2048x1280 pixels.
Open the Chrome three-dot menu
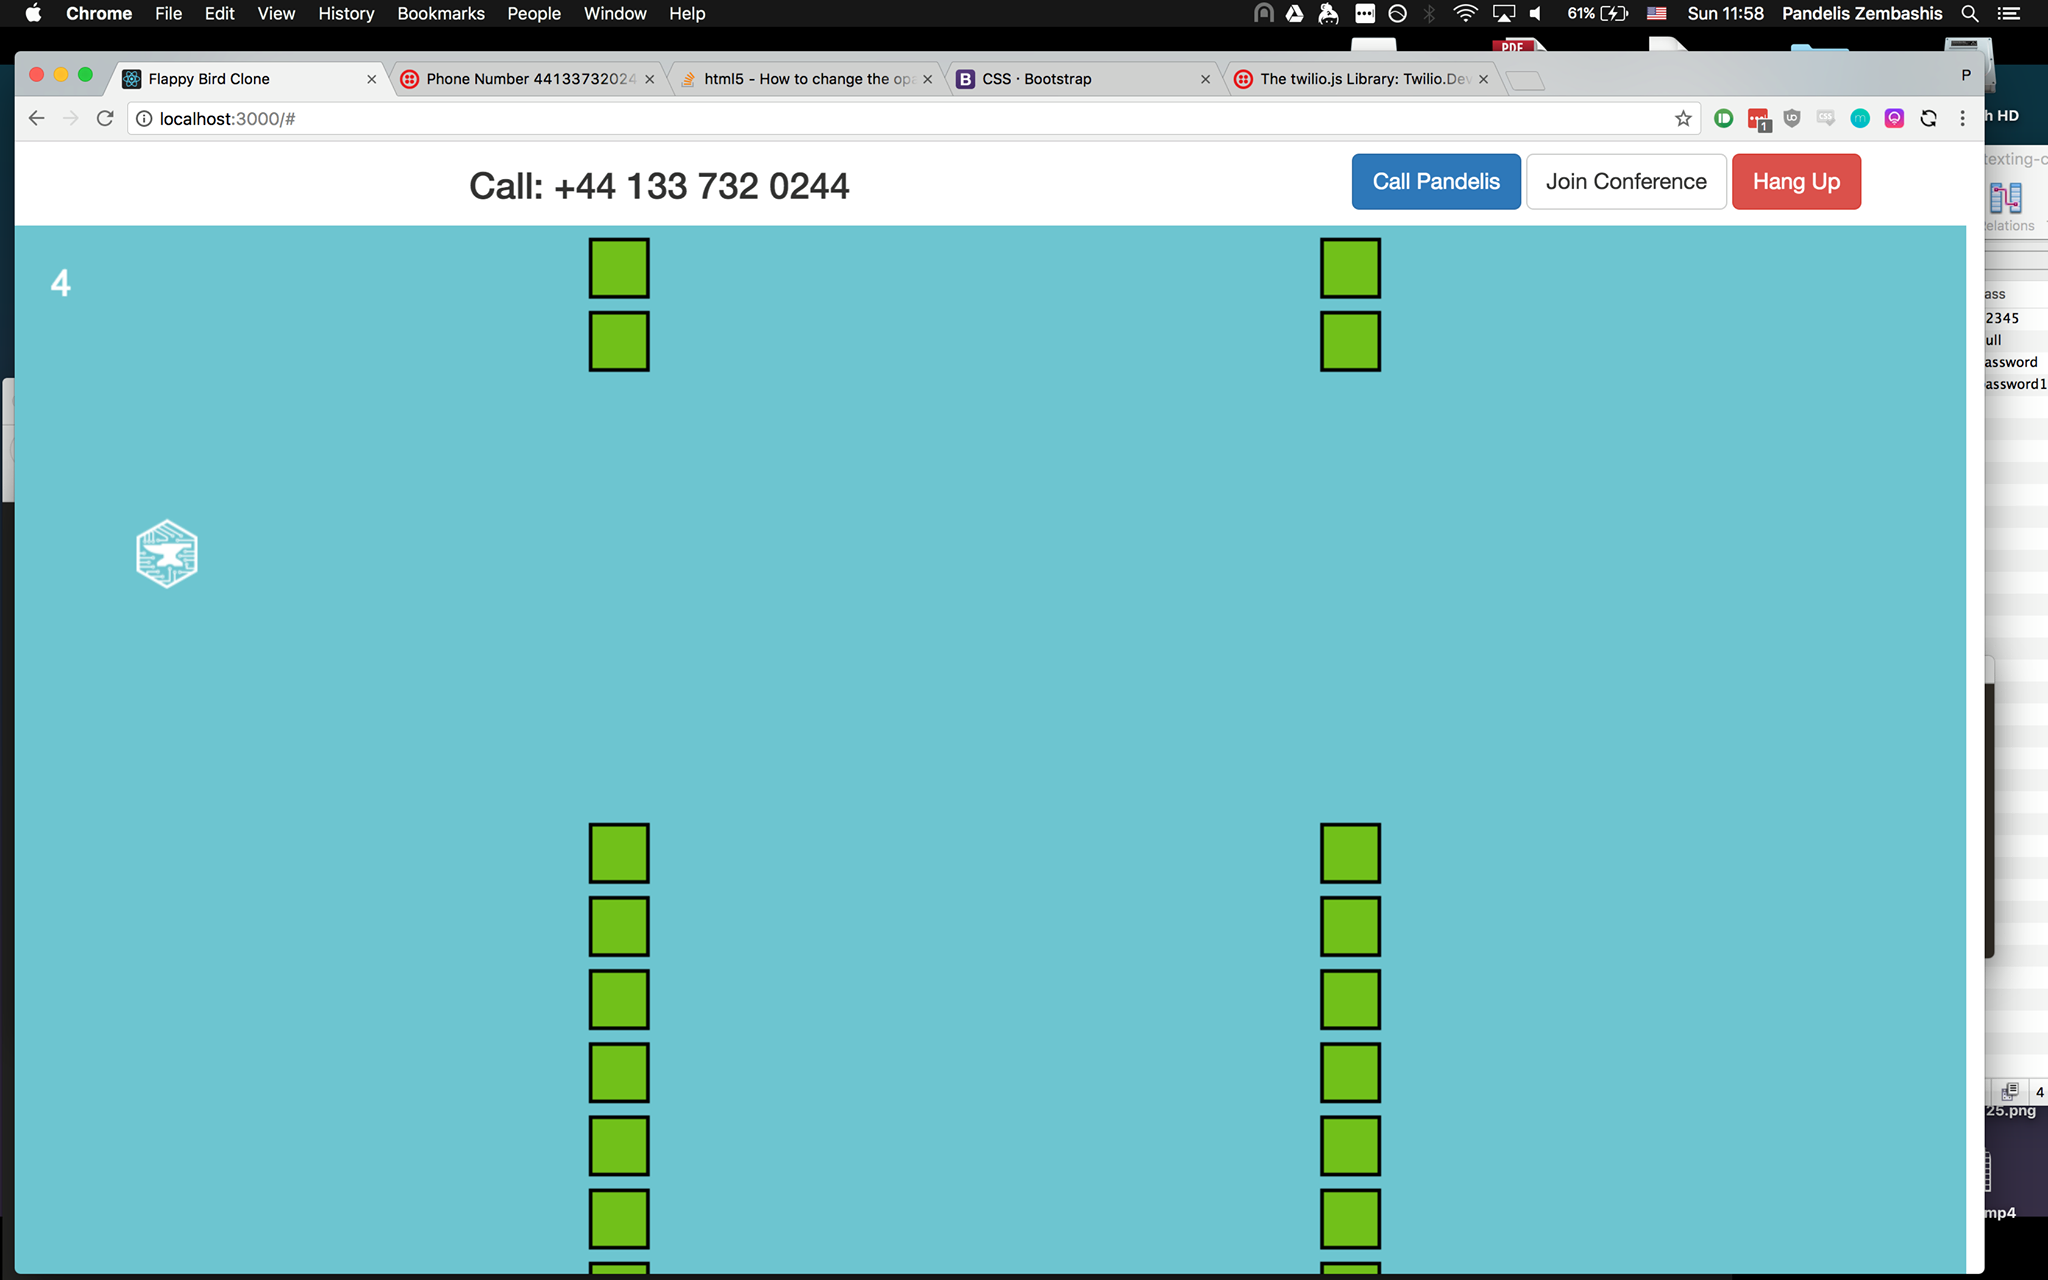coord(1962,118)
